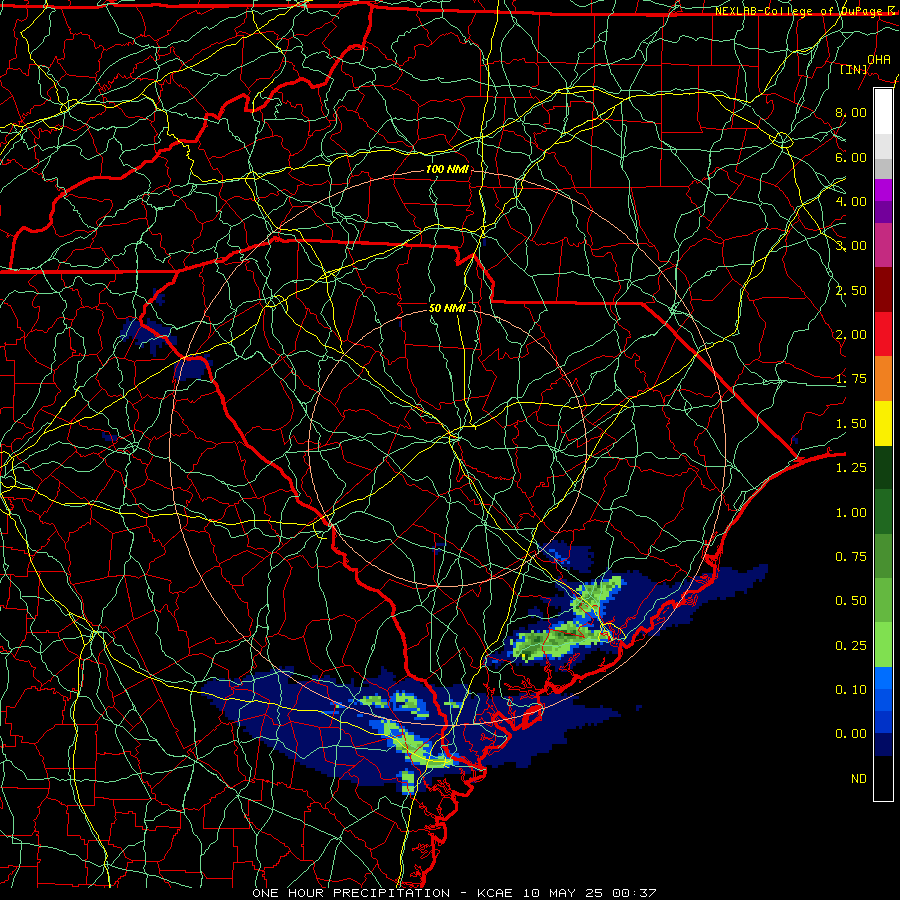Click the pink legend swatch beside 3.00
This screenshot has height=900, width=900.
click(x=883, y=245)
